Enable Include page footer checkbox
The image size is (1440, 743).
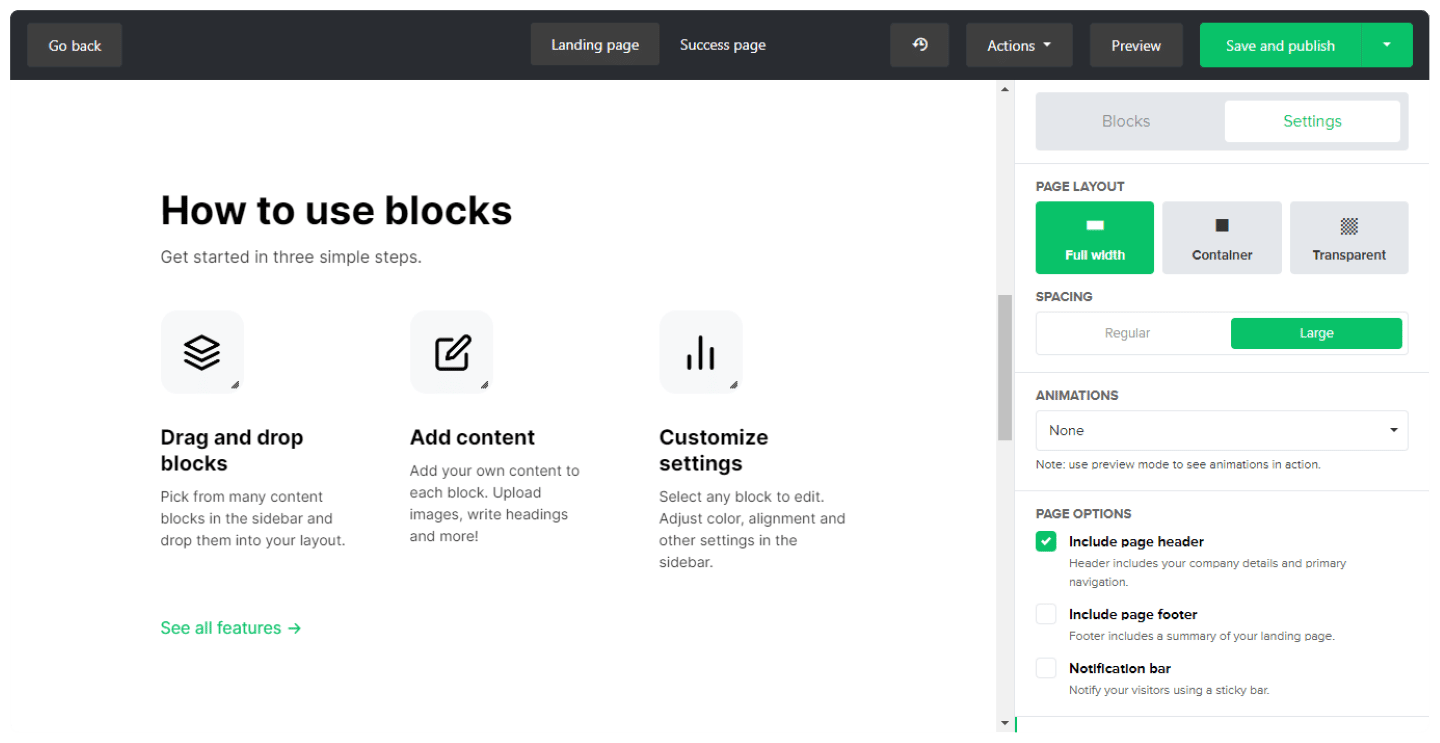pos(1046,614)
